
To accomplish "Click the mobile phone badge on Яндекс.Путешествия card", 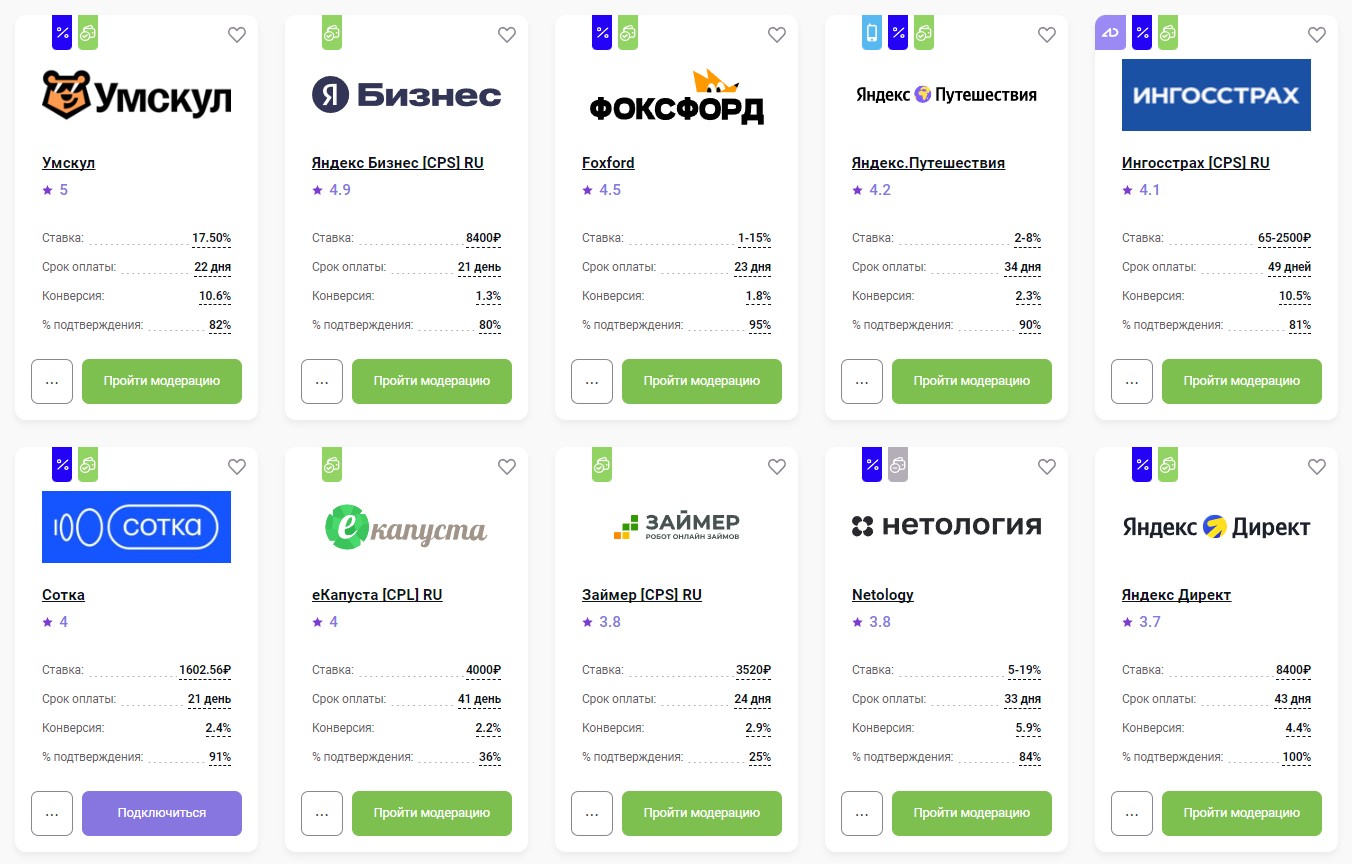I will (872, 32).
